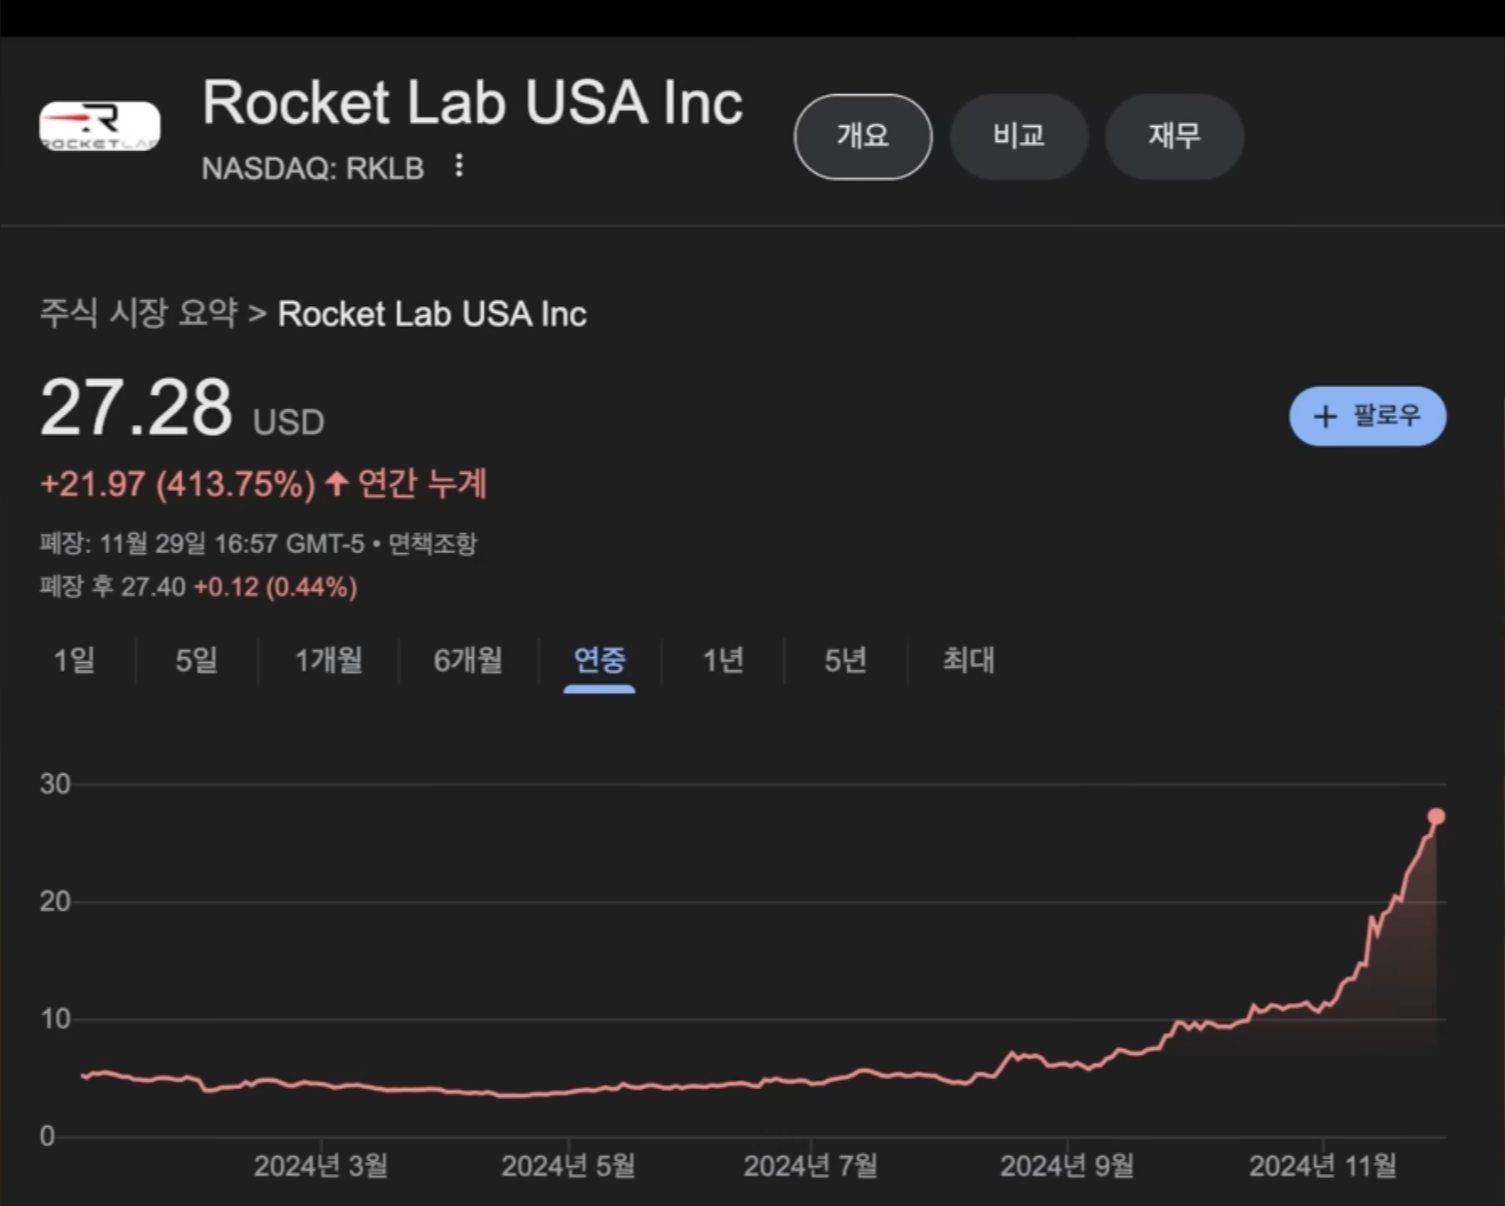Click the +21.97 (413.75%) change text

point(178,484)
